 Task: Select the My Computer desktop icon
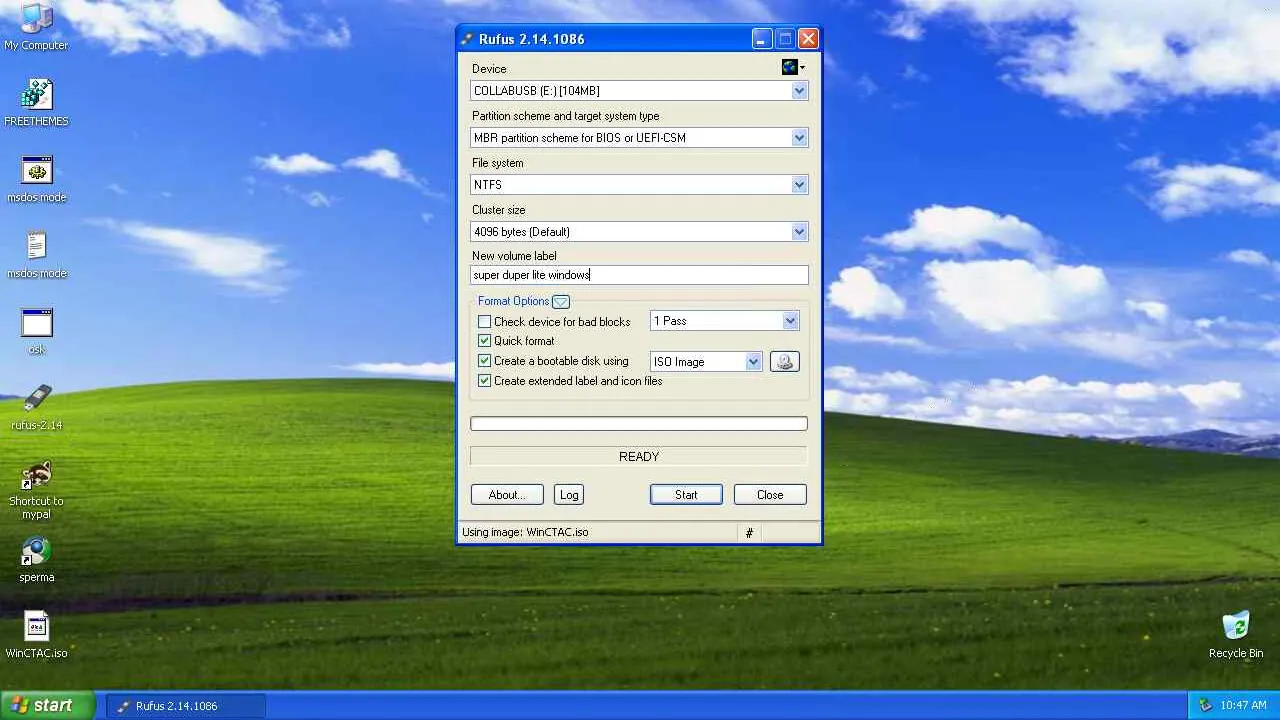coord(36,27)
